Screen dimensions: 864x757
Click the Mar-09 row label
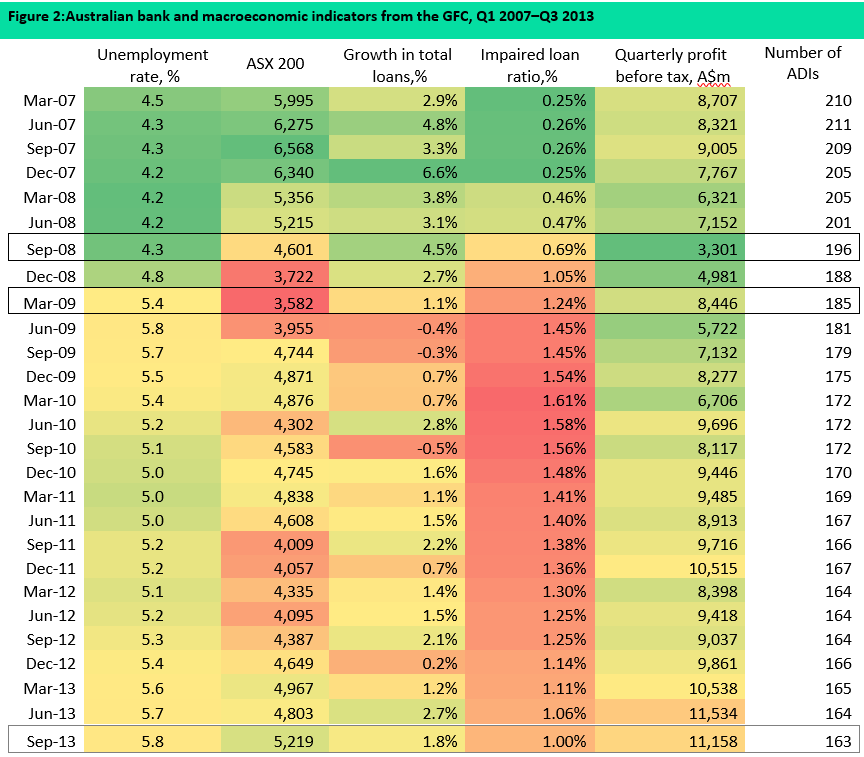coord(46,302)
